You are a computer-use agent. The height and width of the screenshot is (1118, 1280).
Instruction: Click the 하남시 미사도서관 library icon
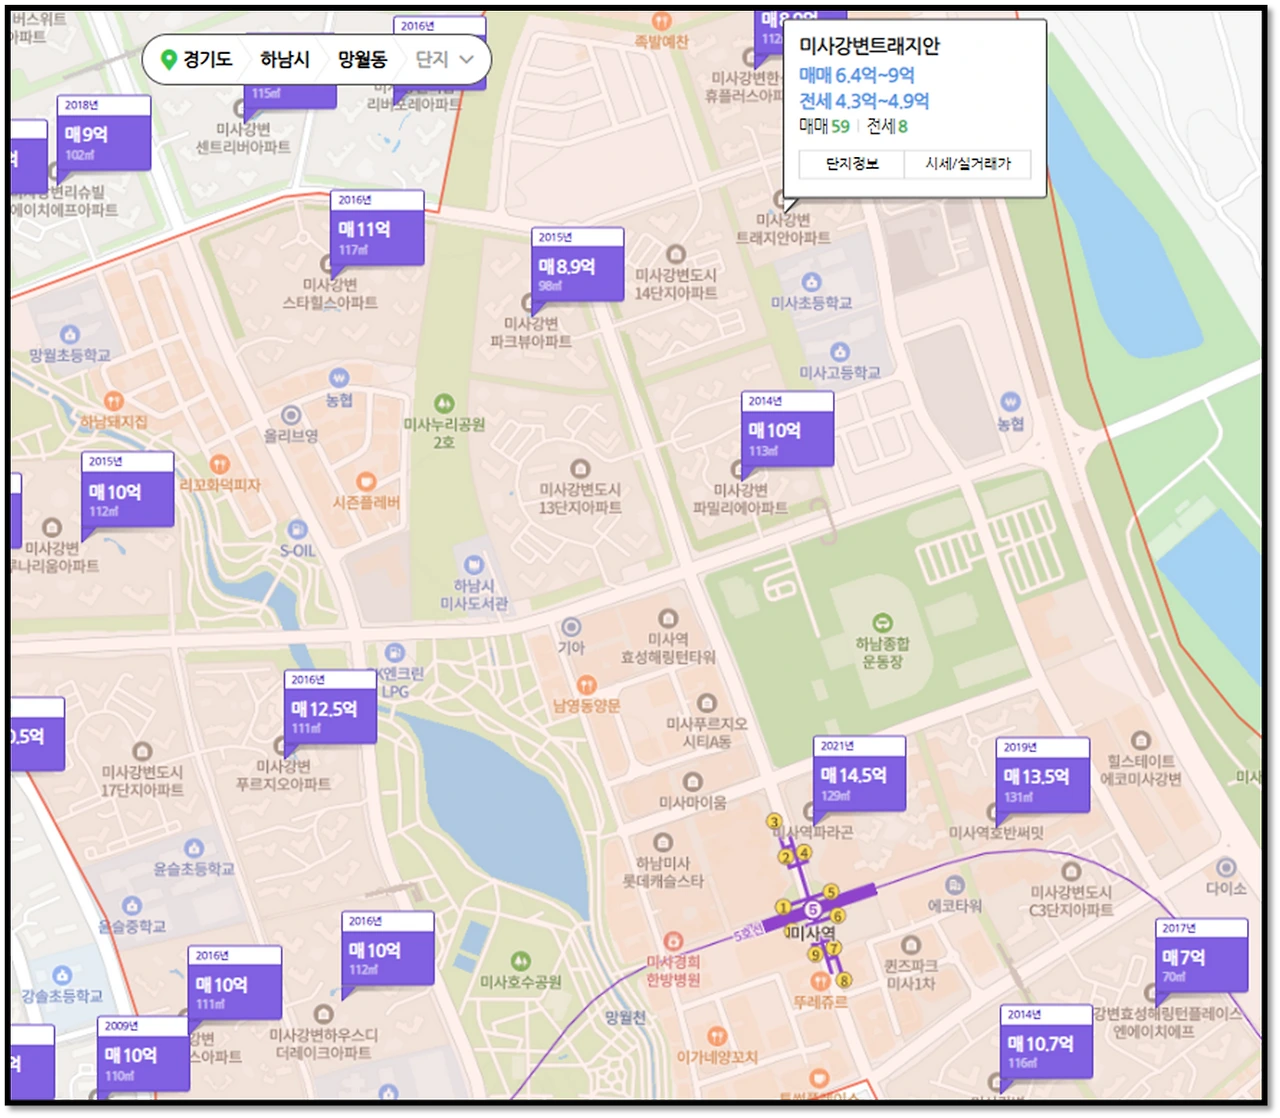474,564
